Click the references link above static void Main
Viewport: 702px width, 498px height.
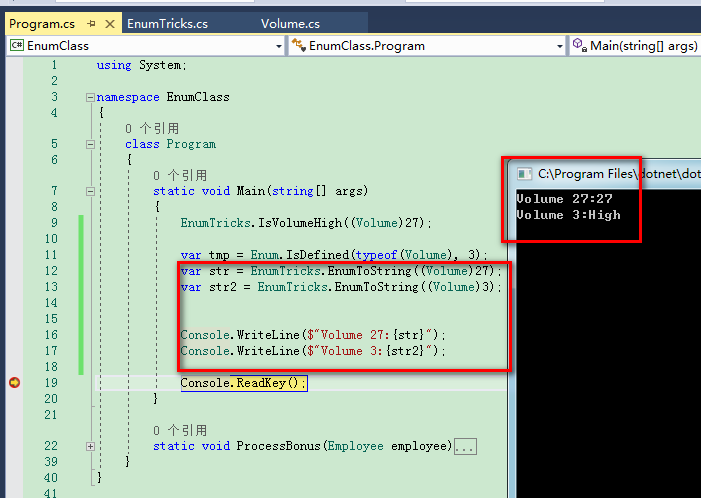[x=180, y=176]
